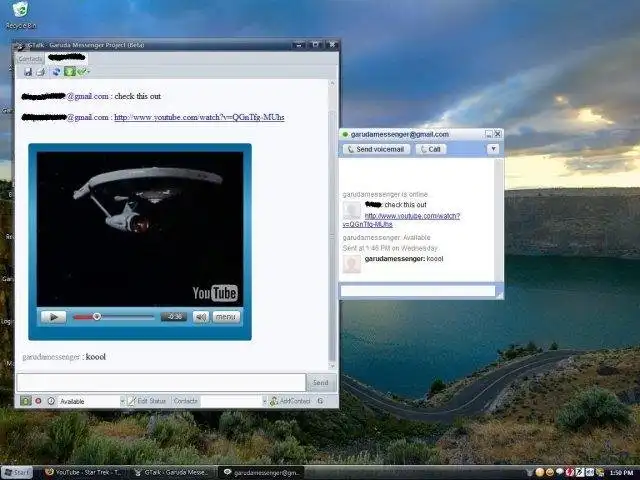Select the blacked-out contact chat tab
Screen dimensions: 640x480
[x=67, y=57]
